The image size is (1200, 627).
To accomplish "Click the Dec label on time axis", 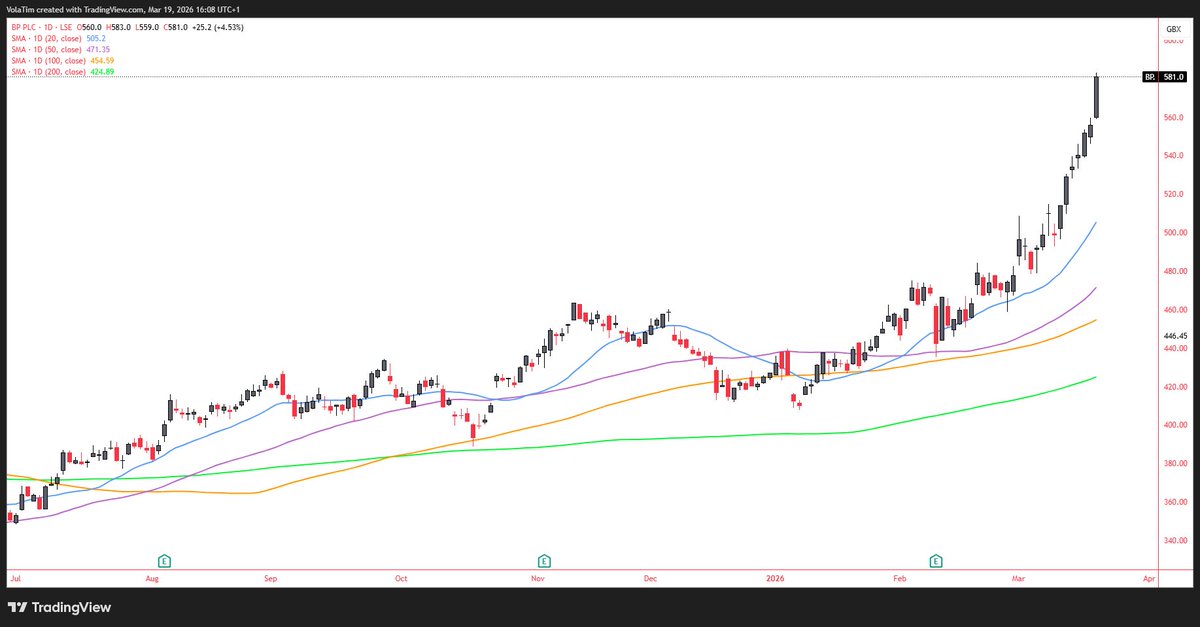I will click(x=649, y=578).
